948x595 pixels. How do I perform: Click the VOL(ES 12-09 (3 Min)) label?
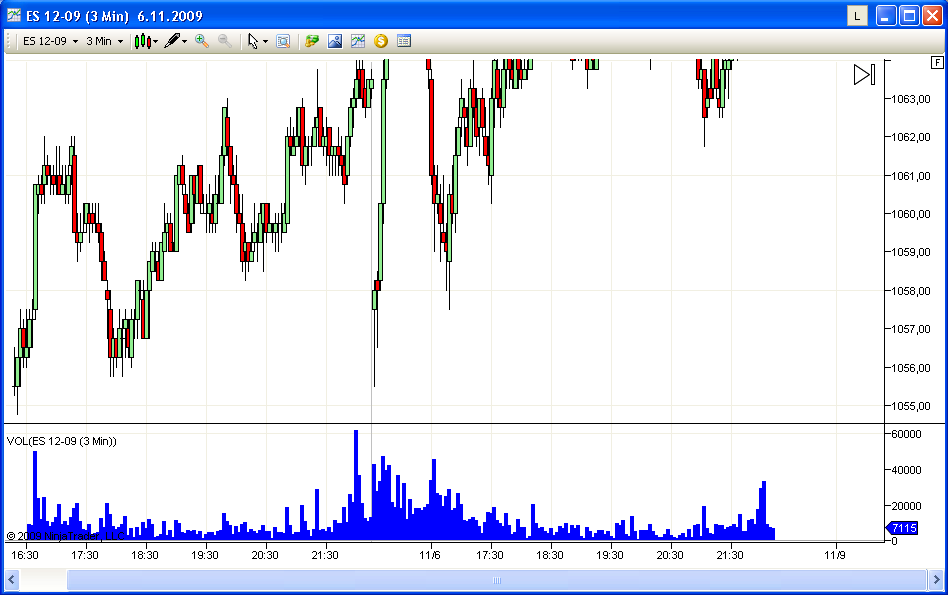coord(62,441)
